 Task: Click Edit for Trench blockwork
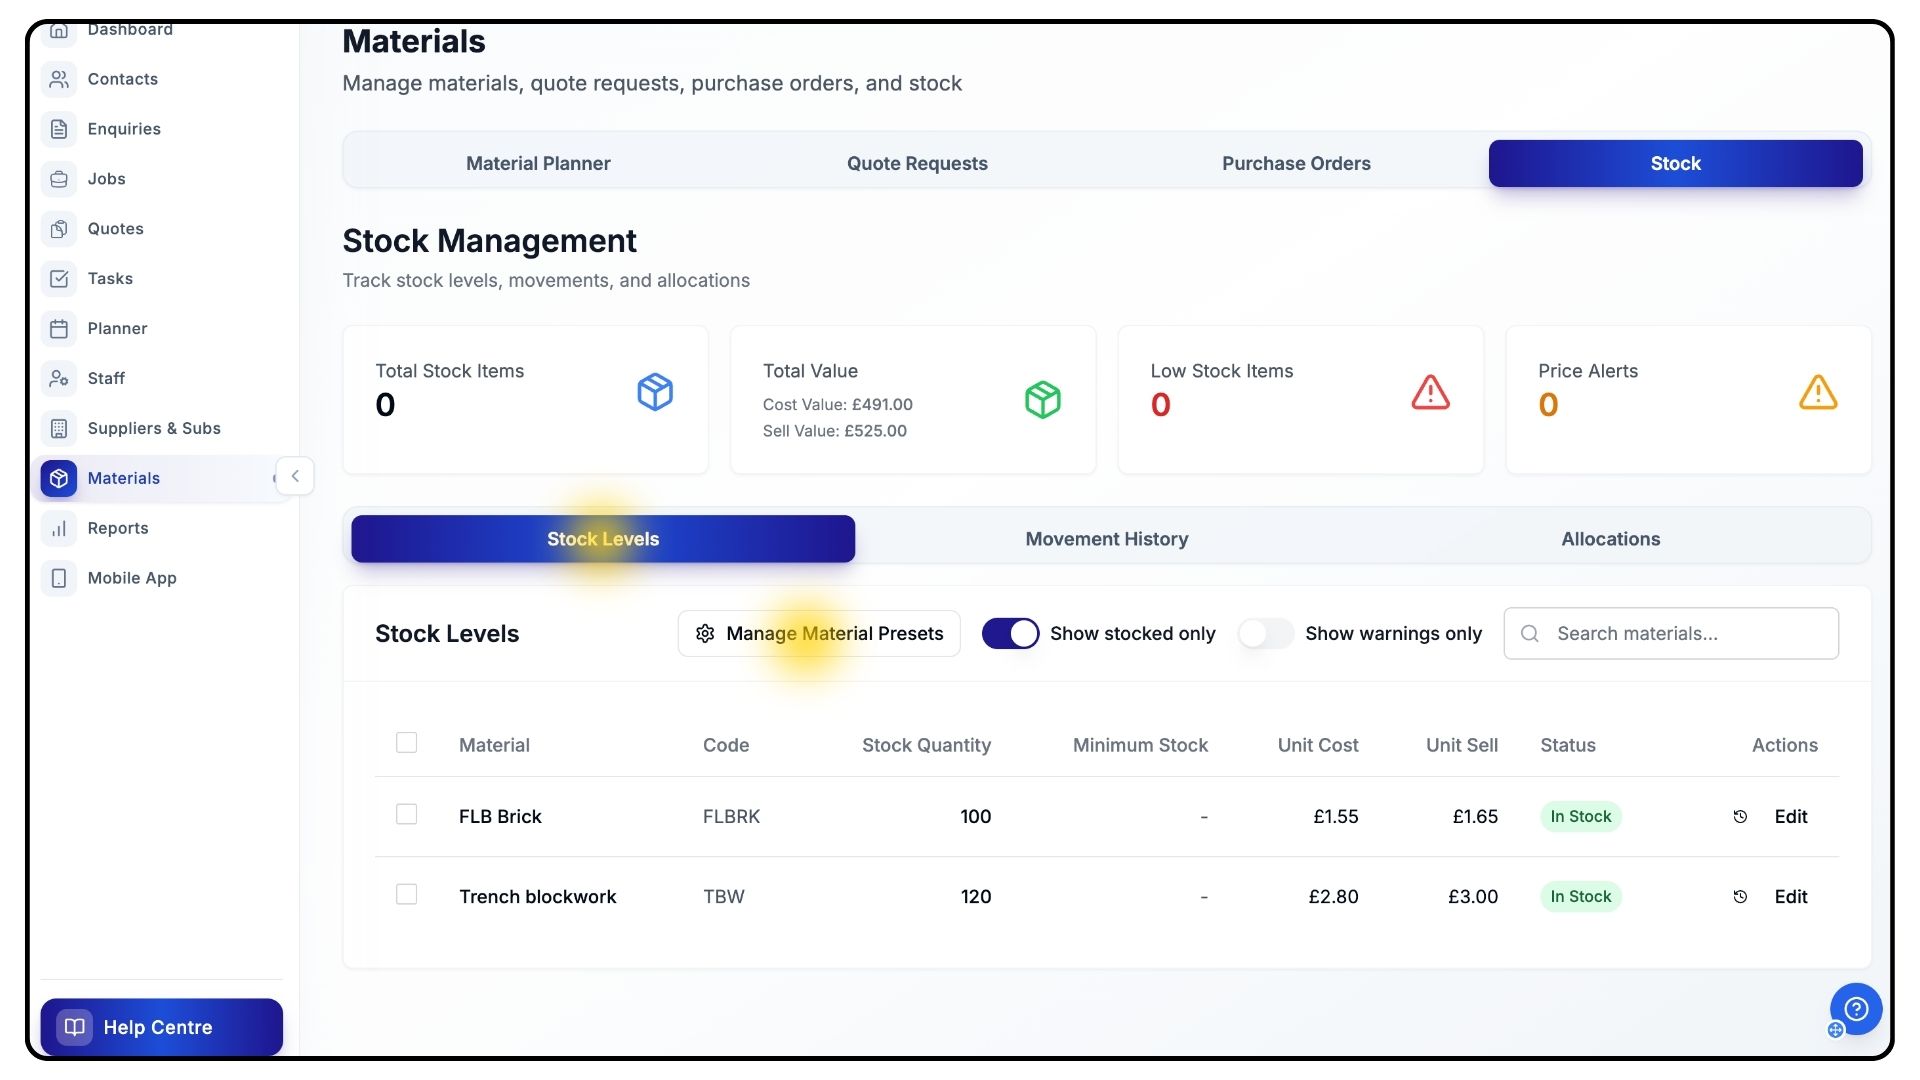(1790, 897)
